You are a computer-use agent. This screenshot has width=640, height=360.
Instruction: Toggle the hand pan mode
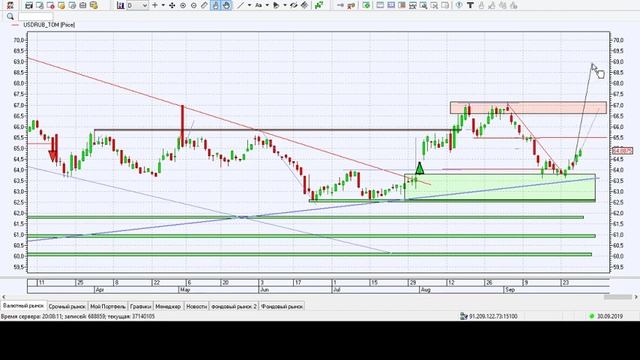pos(227,5)
